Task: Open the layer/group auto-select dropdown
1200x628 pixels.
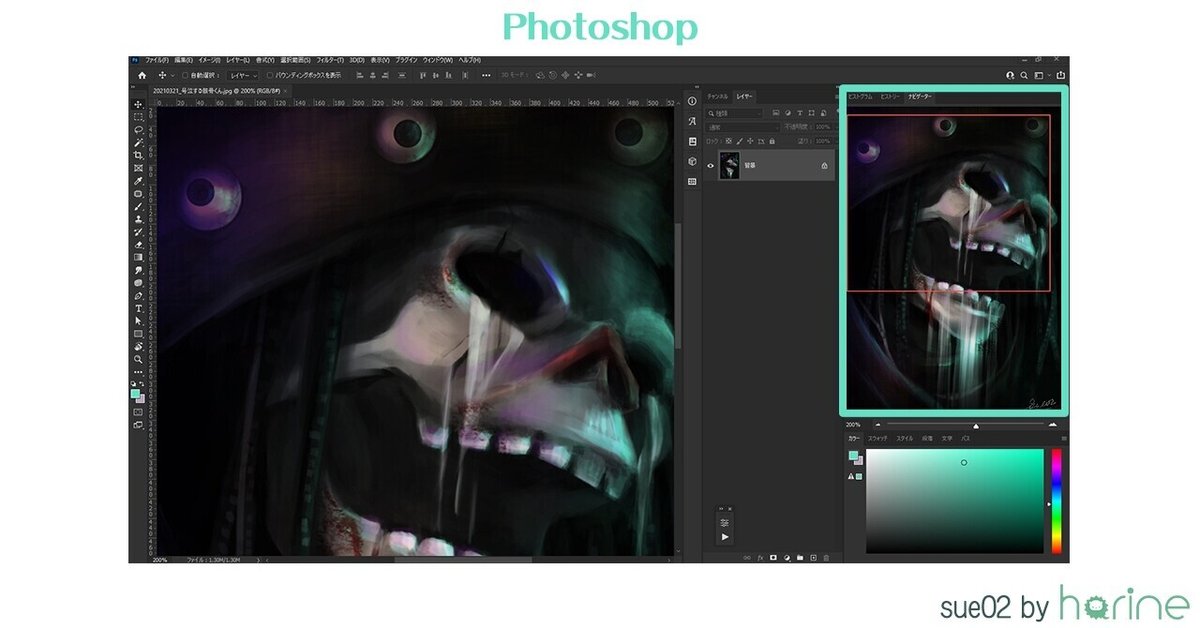Action: coord(243,75)
